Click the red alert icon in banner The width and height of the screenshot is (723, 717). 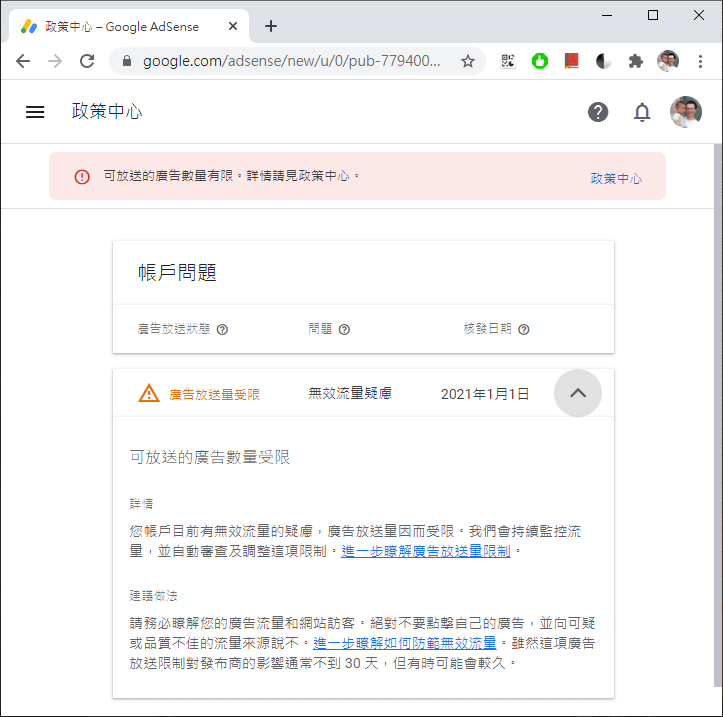(82, 177)
